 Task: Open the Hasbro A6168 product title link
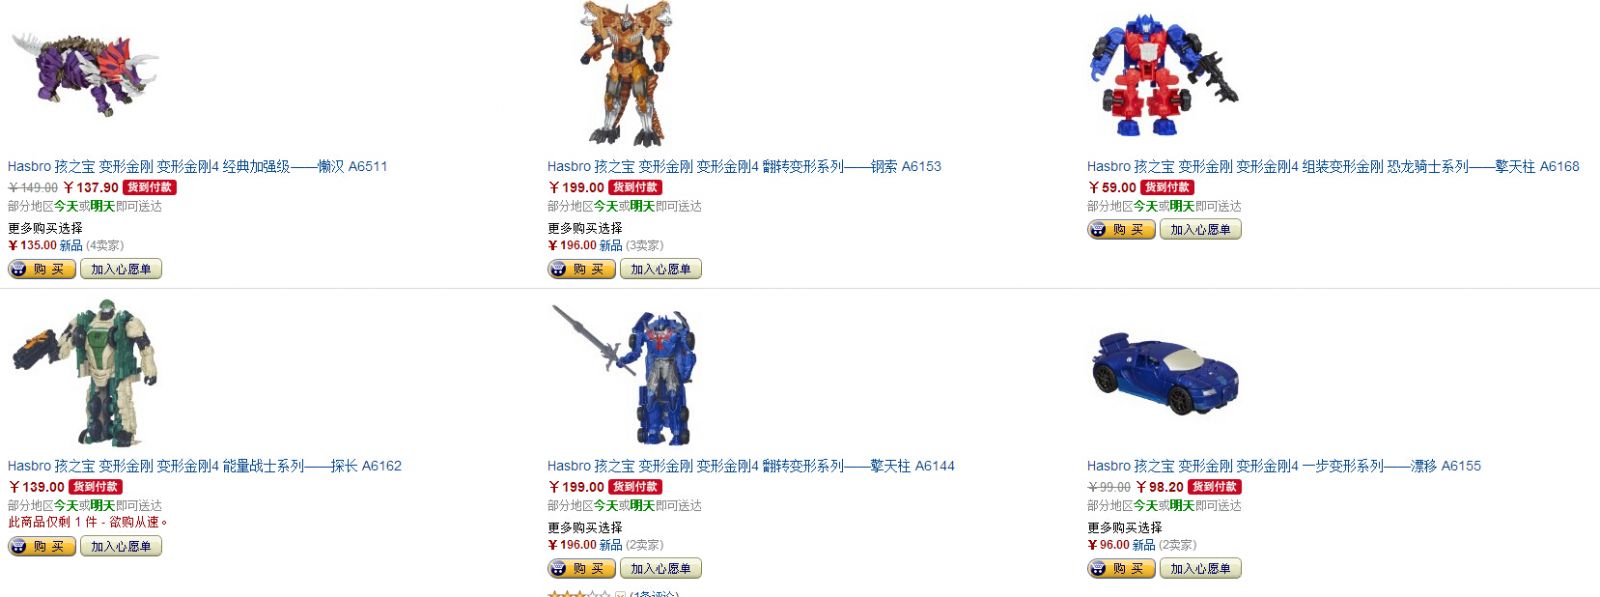[x=1333, y=166]
